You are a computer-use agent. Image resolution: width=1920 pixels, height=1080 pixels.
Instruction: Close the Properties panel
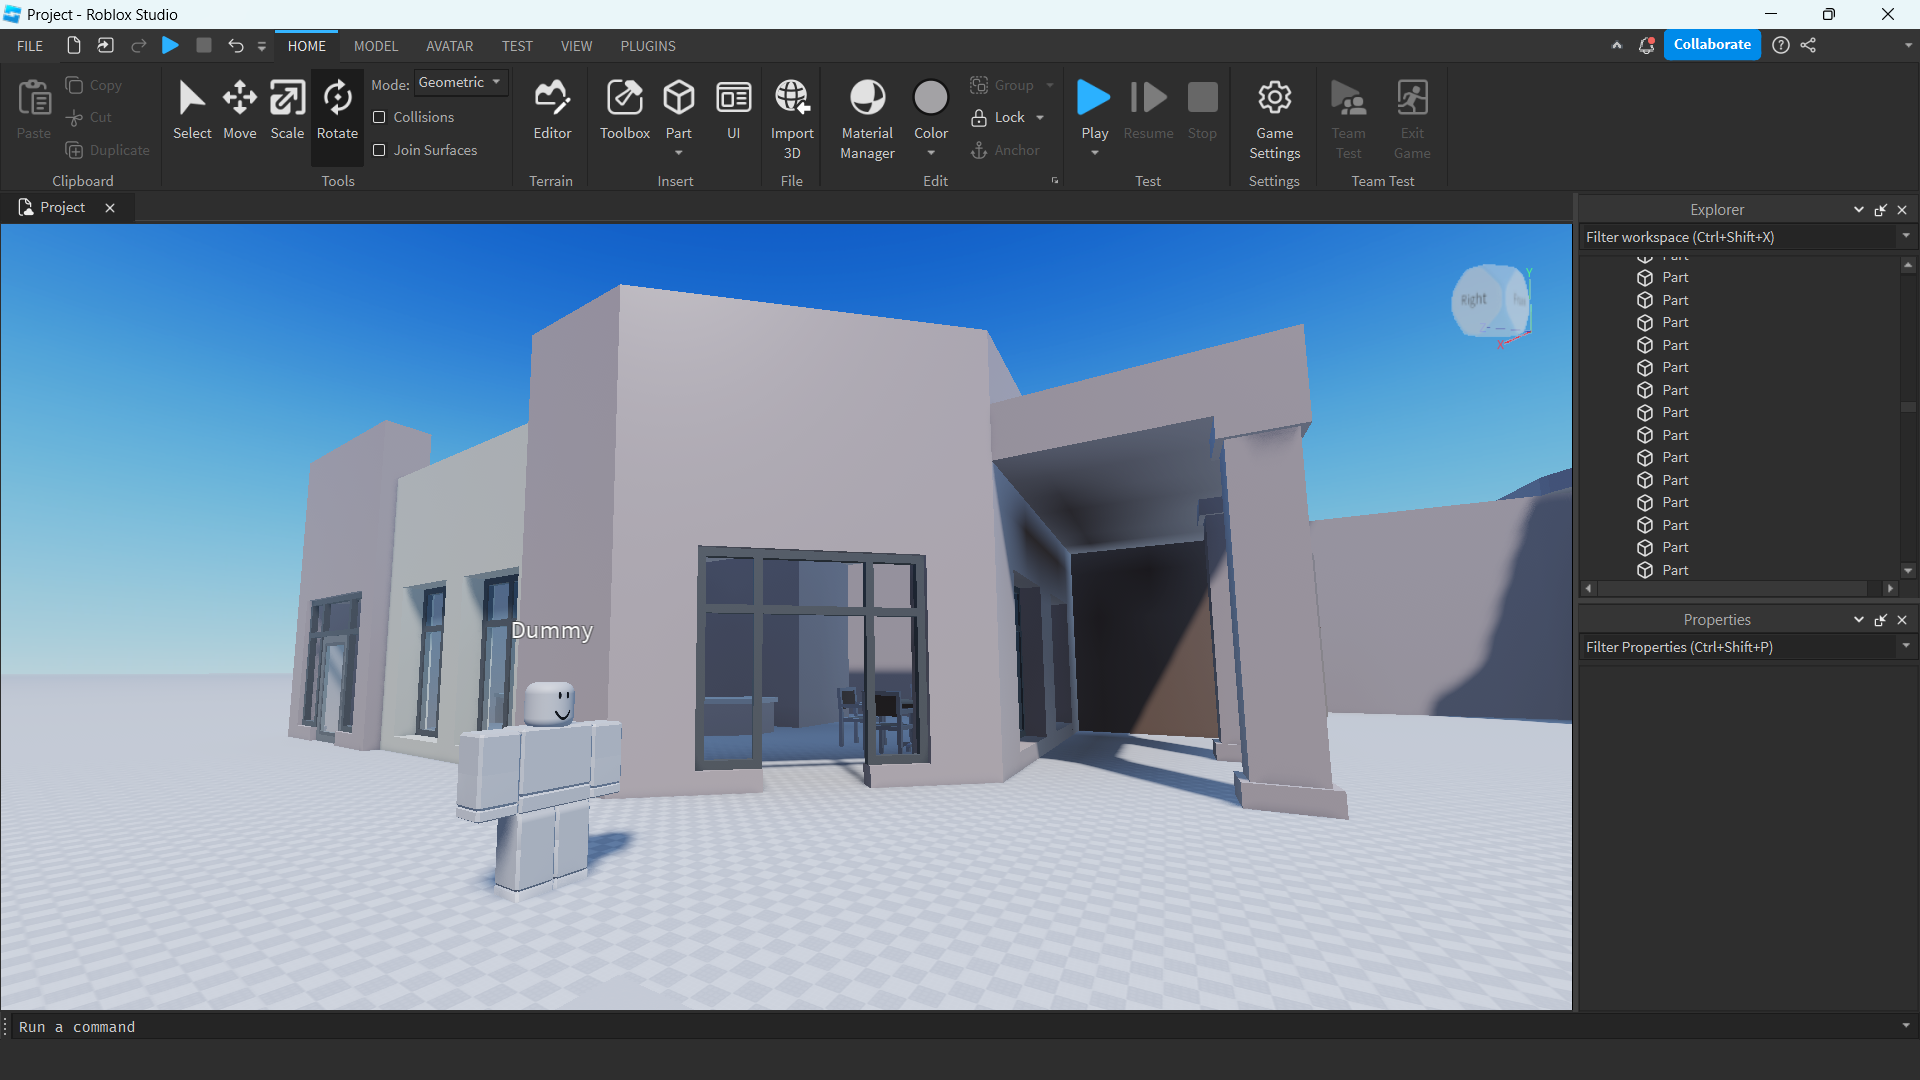[x=1902, y=620]
